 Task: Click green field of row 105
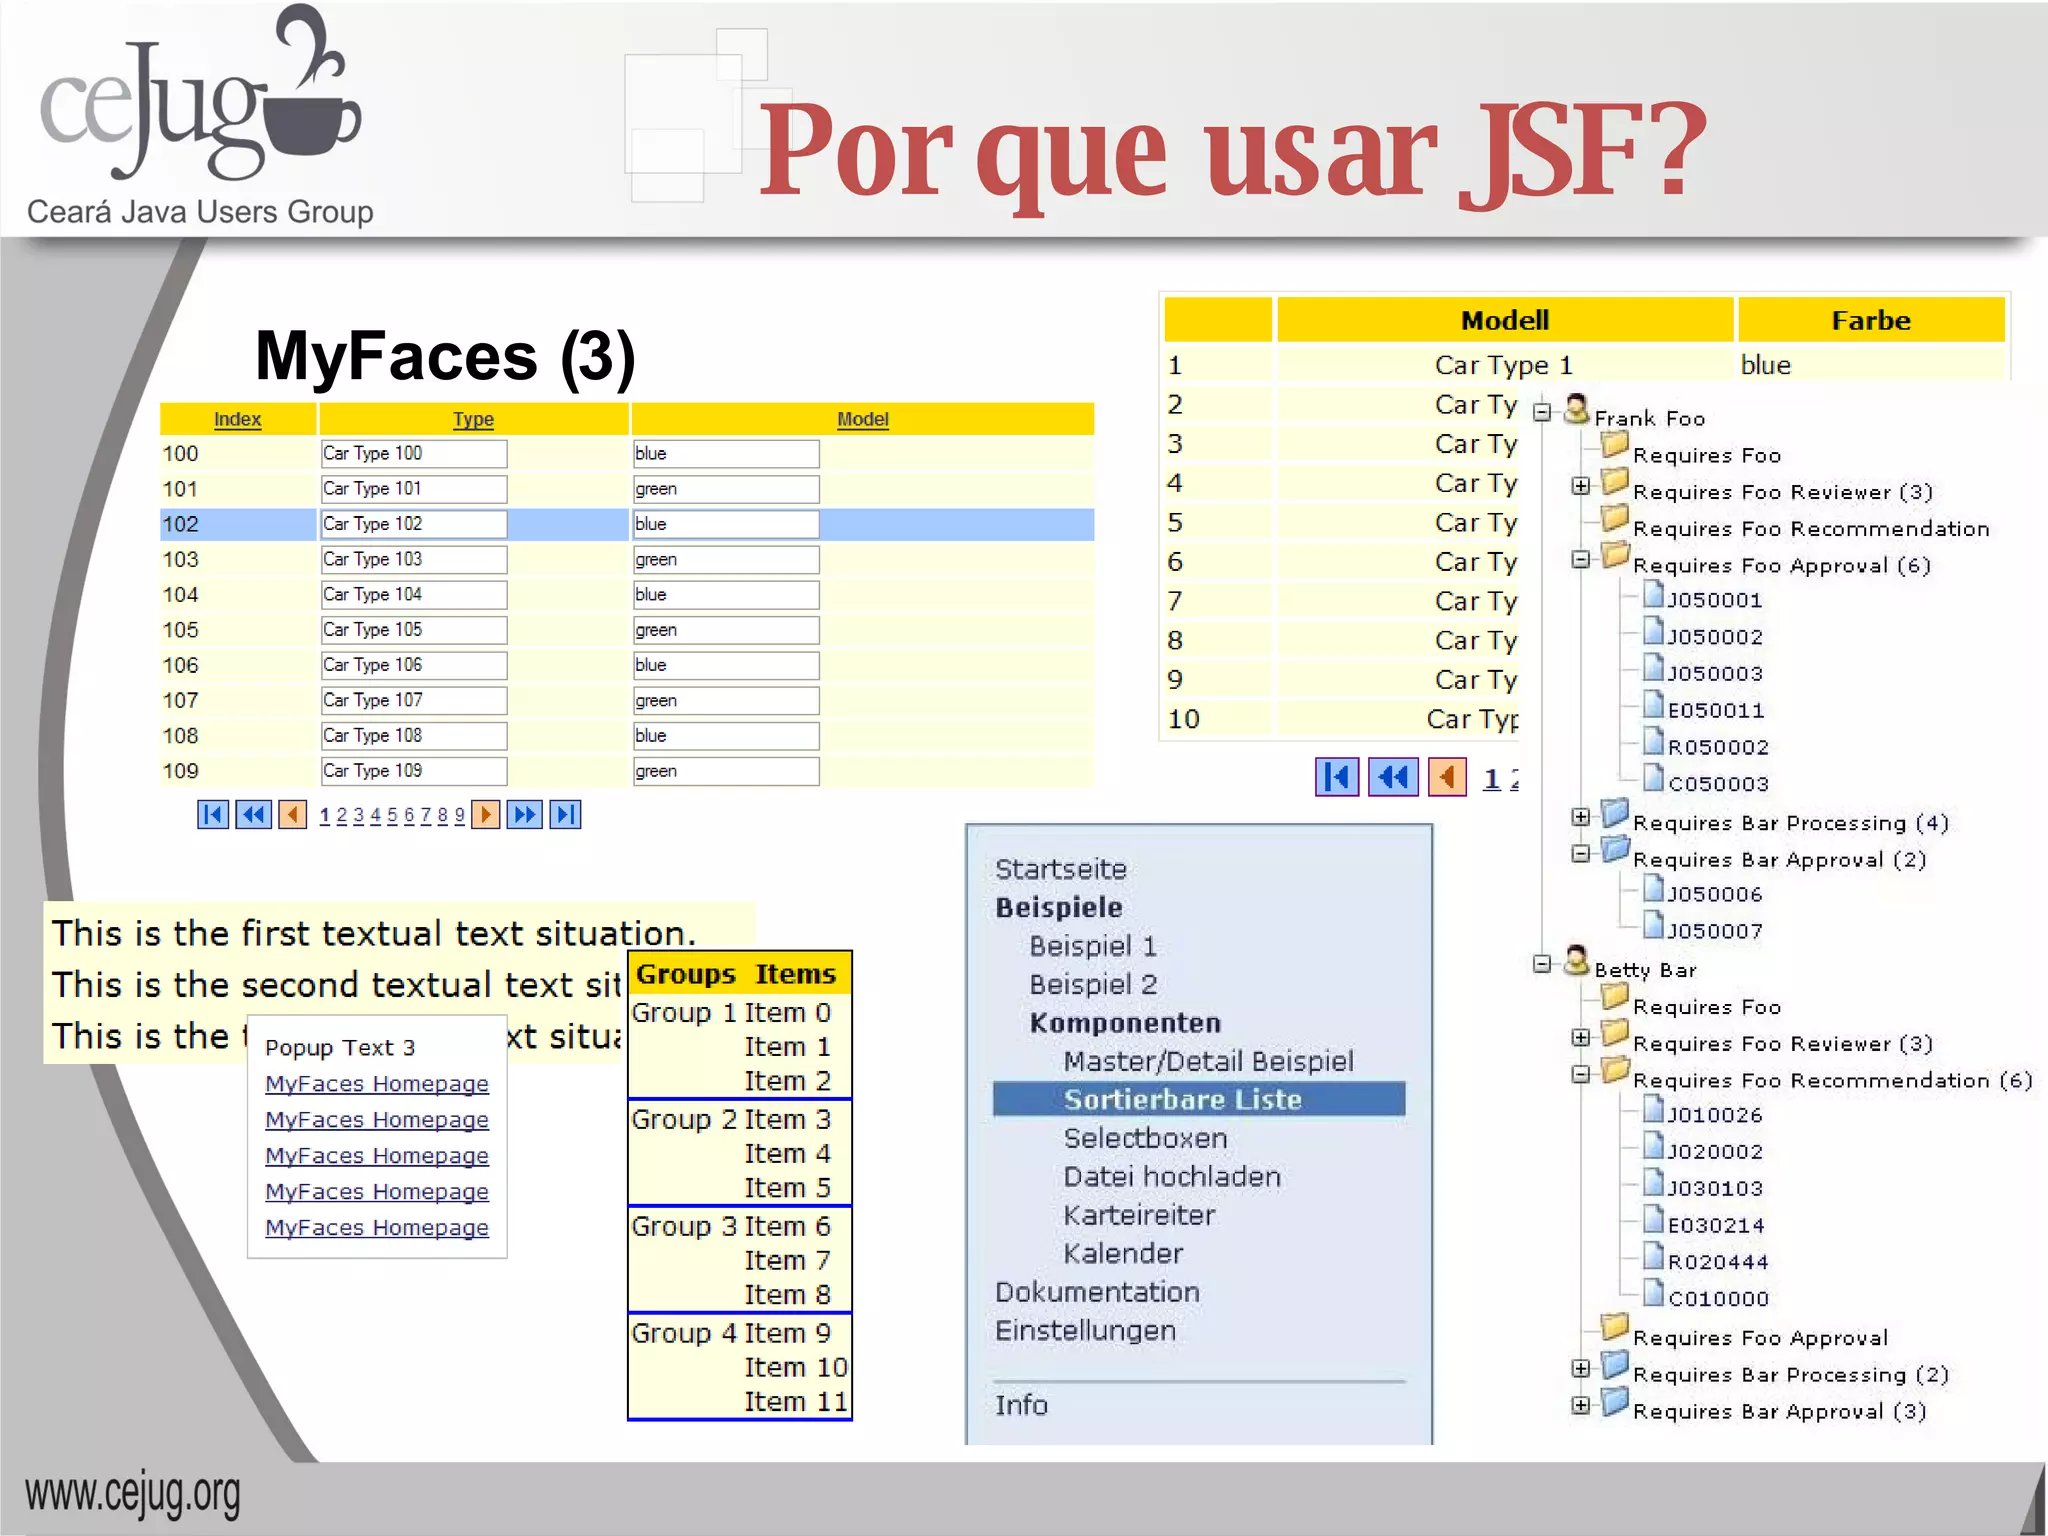coord(726,630)
